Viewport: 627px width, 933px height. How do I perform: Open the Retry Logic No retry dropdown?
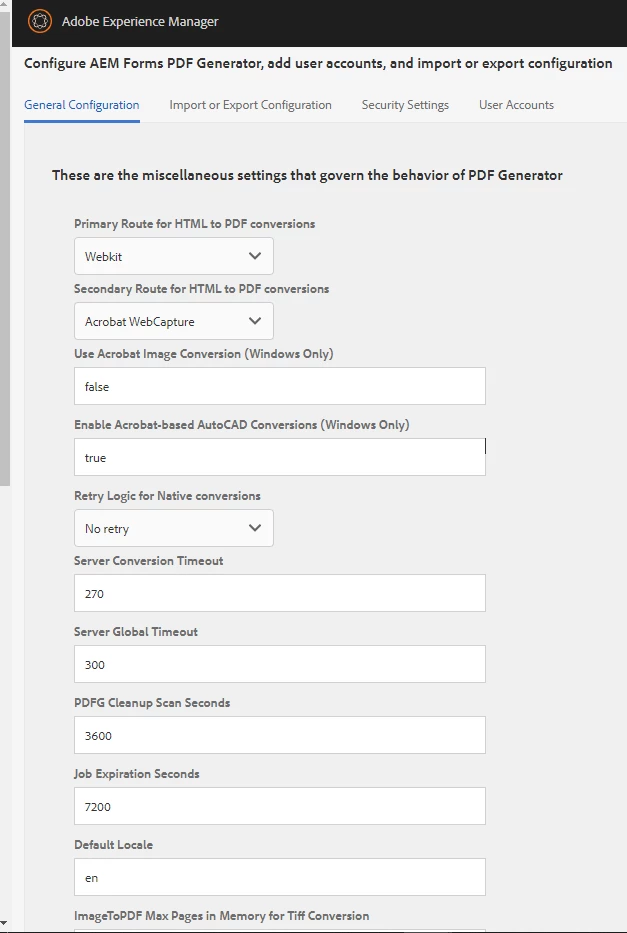[x=174, y=528]
